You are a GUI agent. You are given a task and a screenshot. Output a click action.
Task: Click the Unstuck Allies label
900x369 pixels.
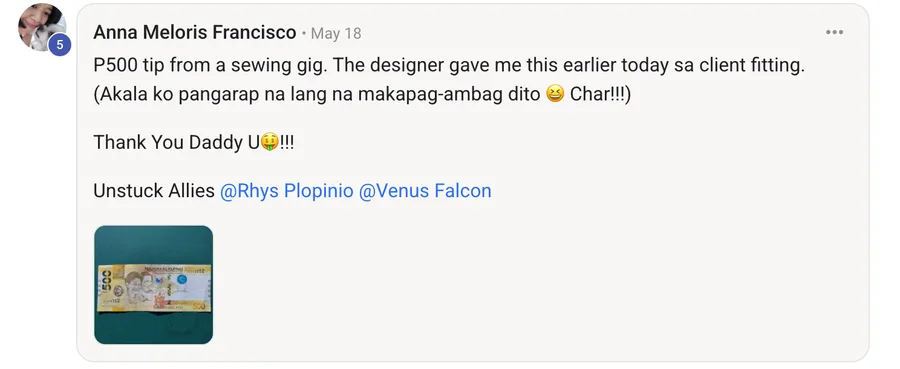(154, 191)
